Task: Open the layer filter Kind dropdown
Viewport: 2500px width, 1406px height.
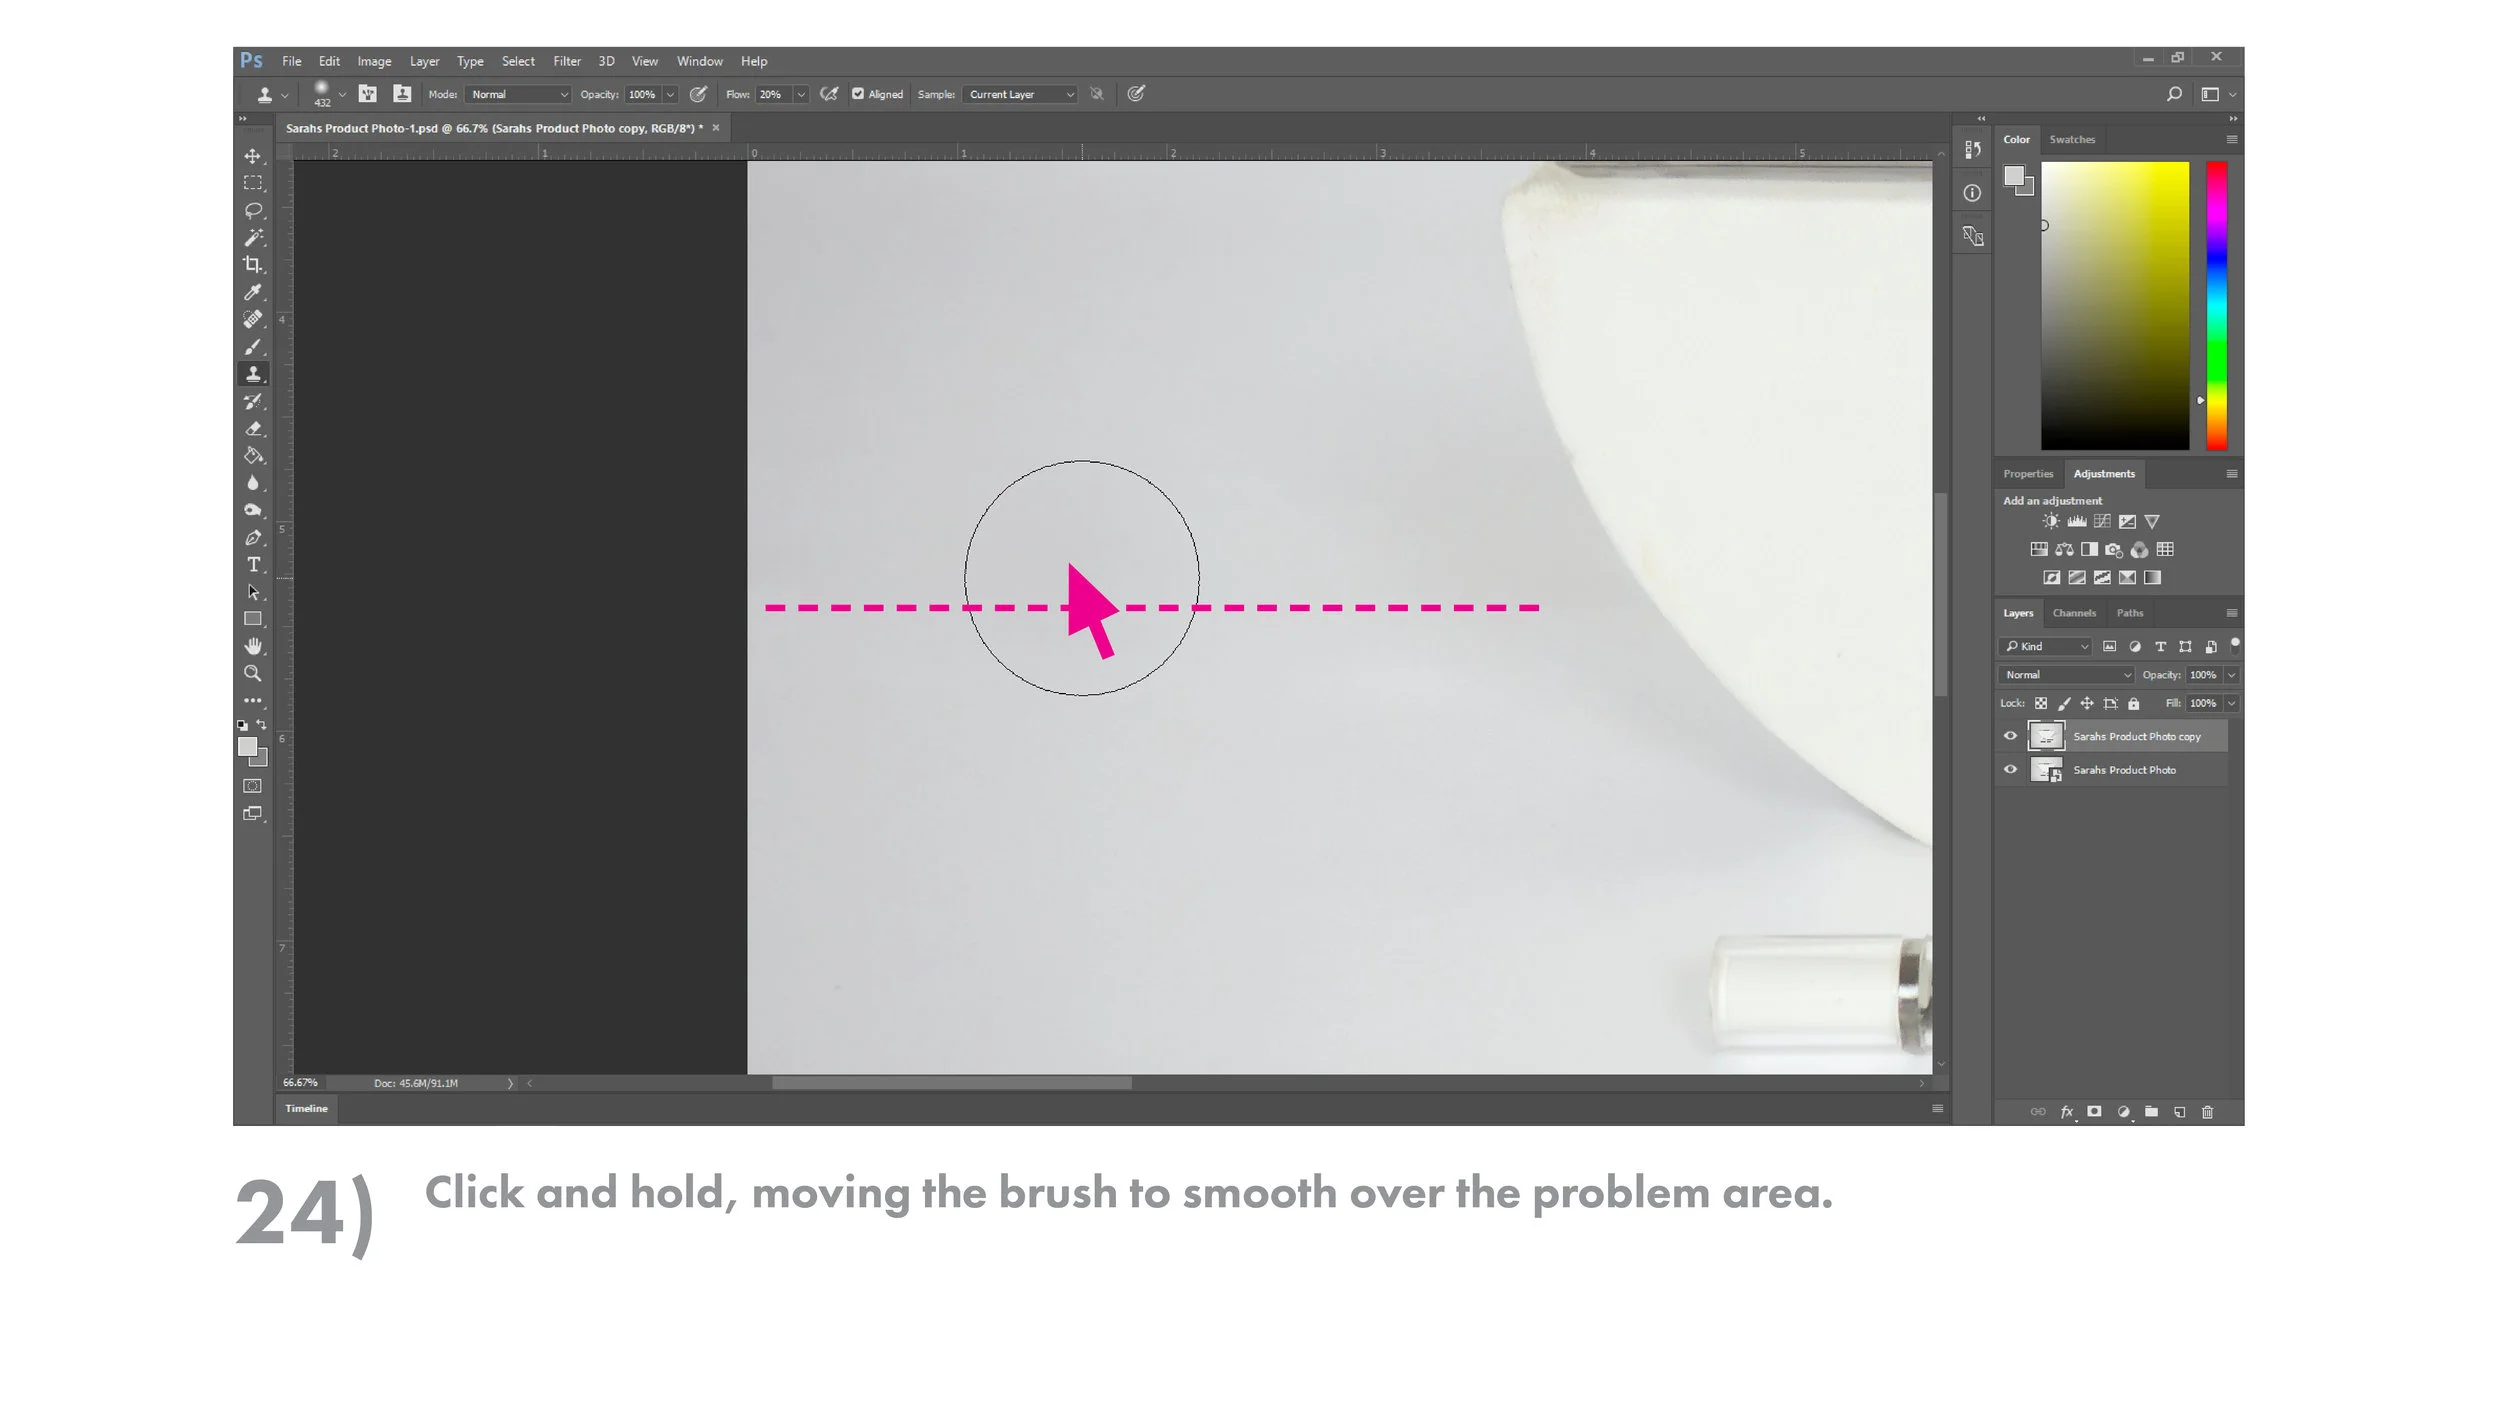Action: pos(2045,646)
